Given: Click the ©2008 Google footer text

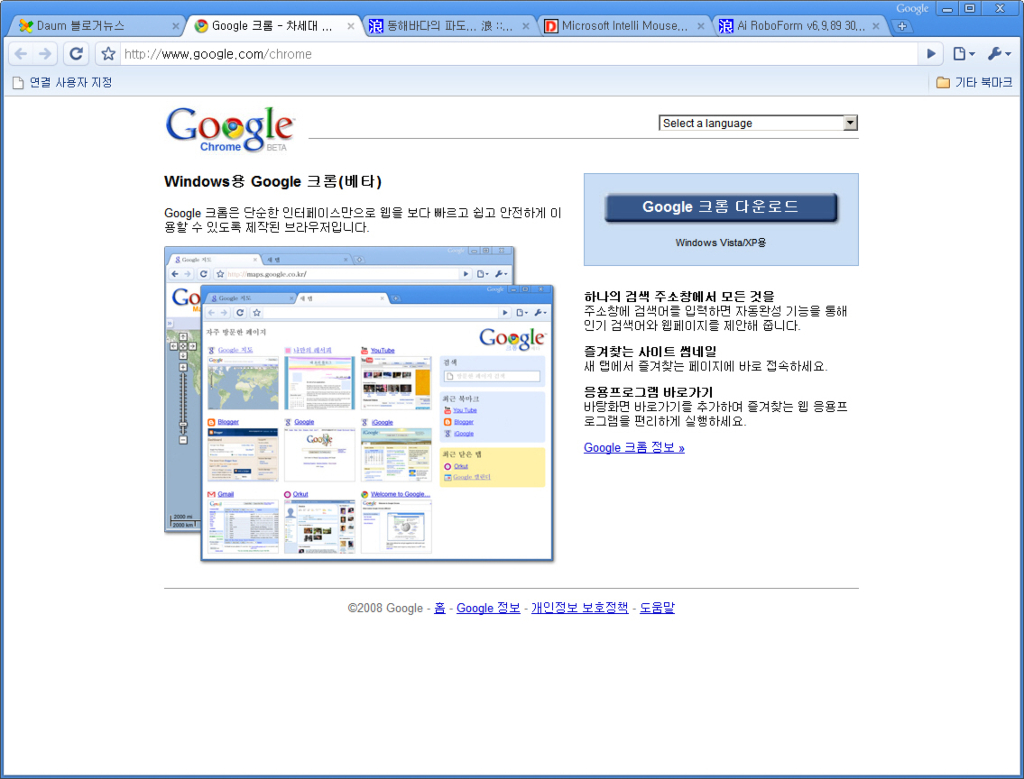Looking at the screenshot, I should point(385,608).
